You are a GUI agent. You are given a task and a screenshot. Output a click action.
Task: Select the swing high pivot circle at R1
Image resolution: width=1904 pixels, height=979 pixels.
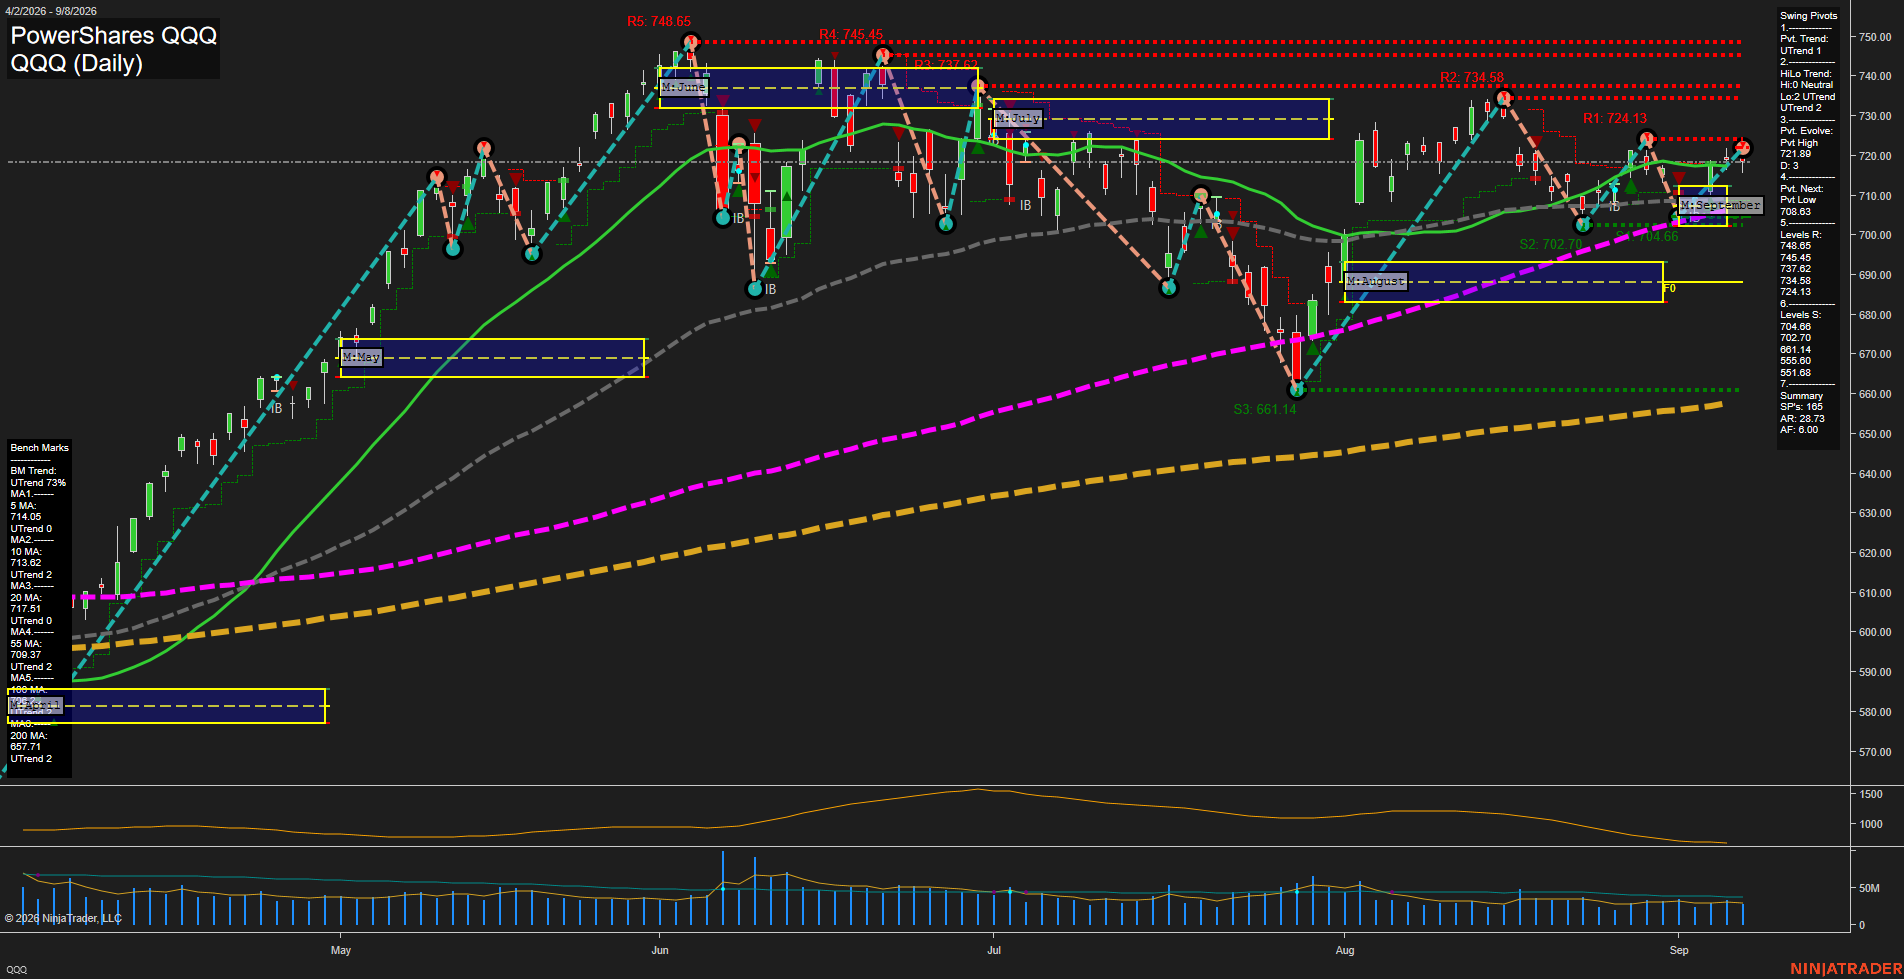1646,139
